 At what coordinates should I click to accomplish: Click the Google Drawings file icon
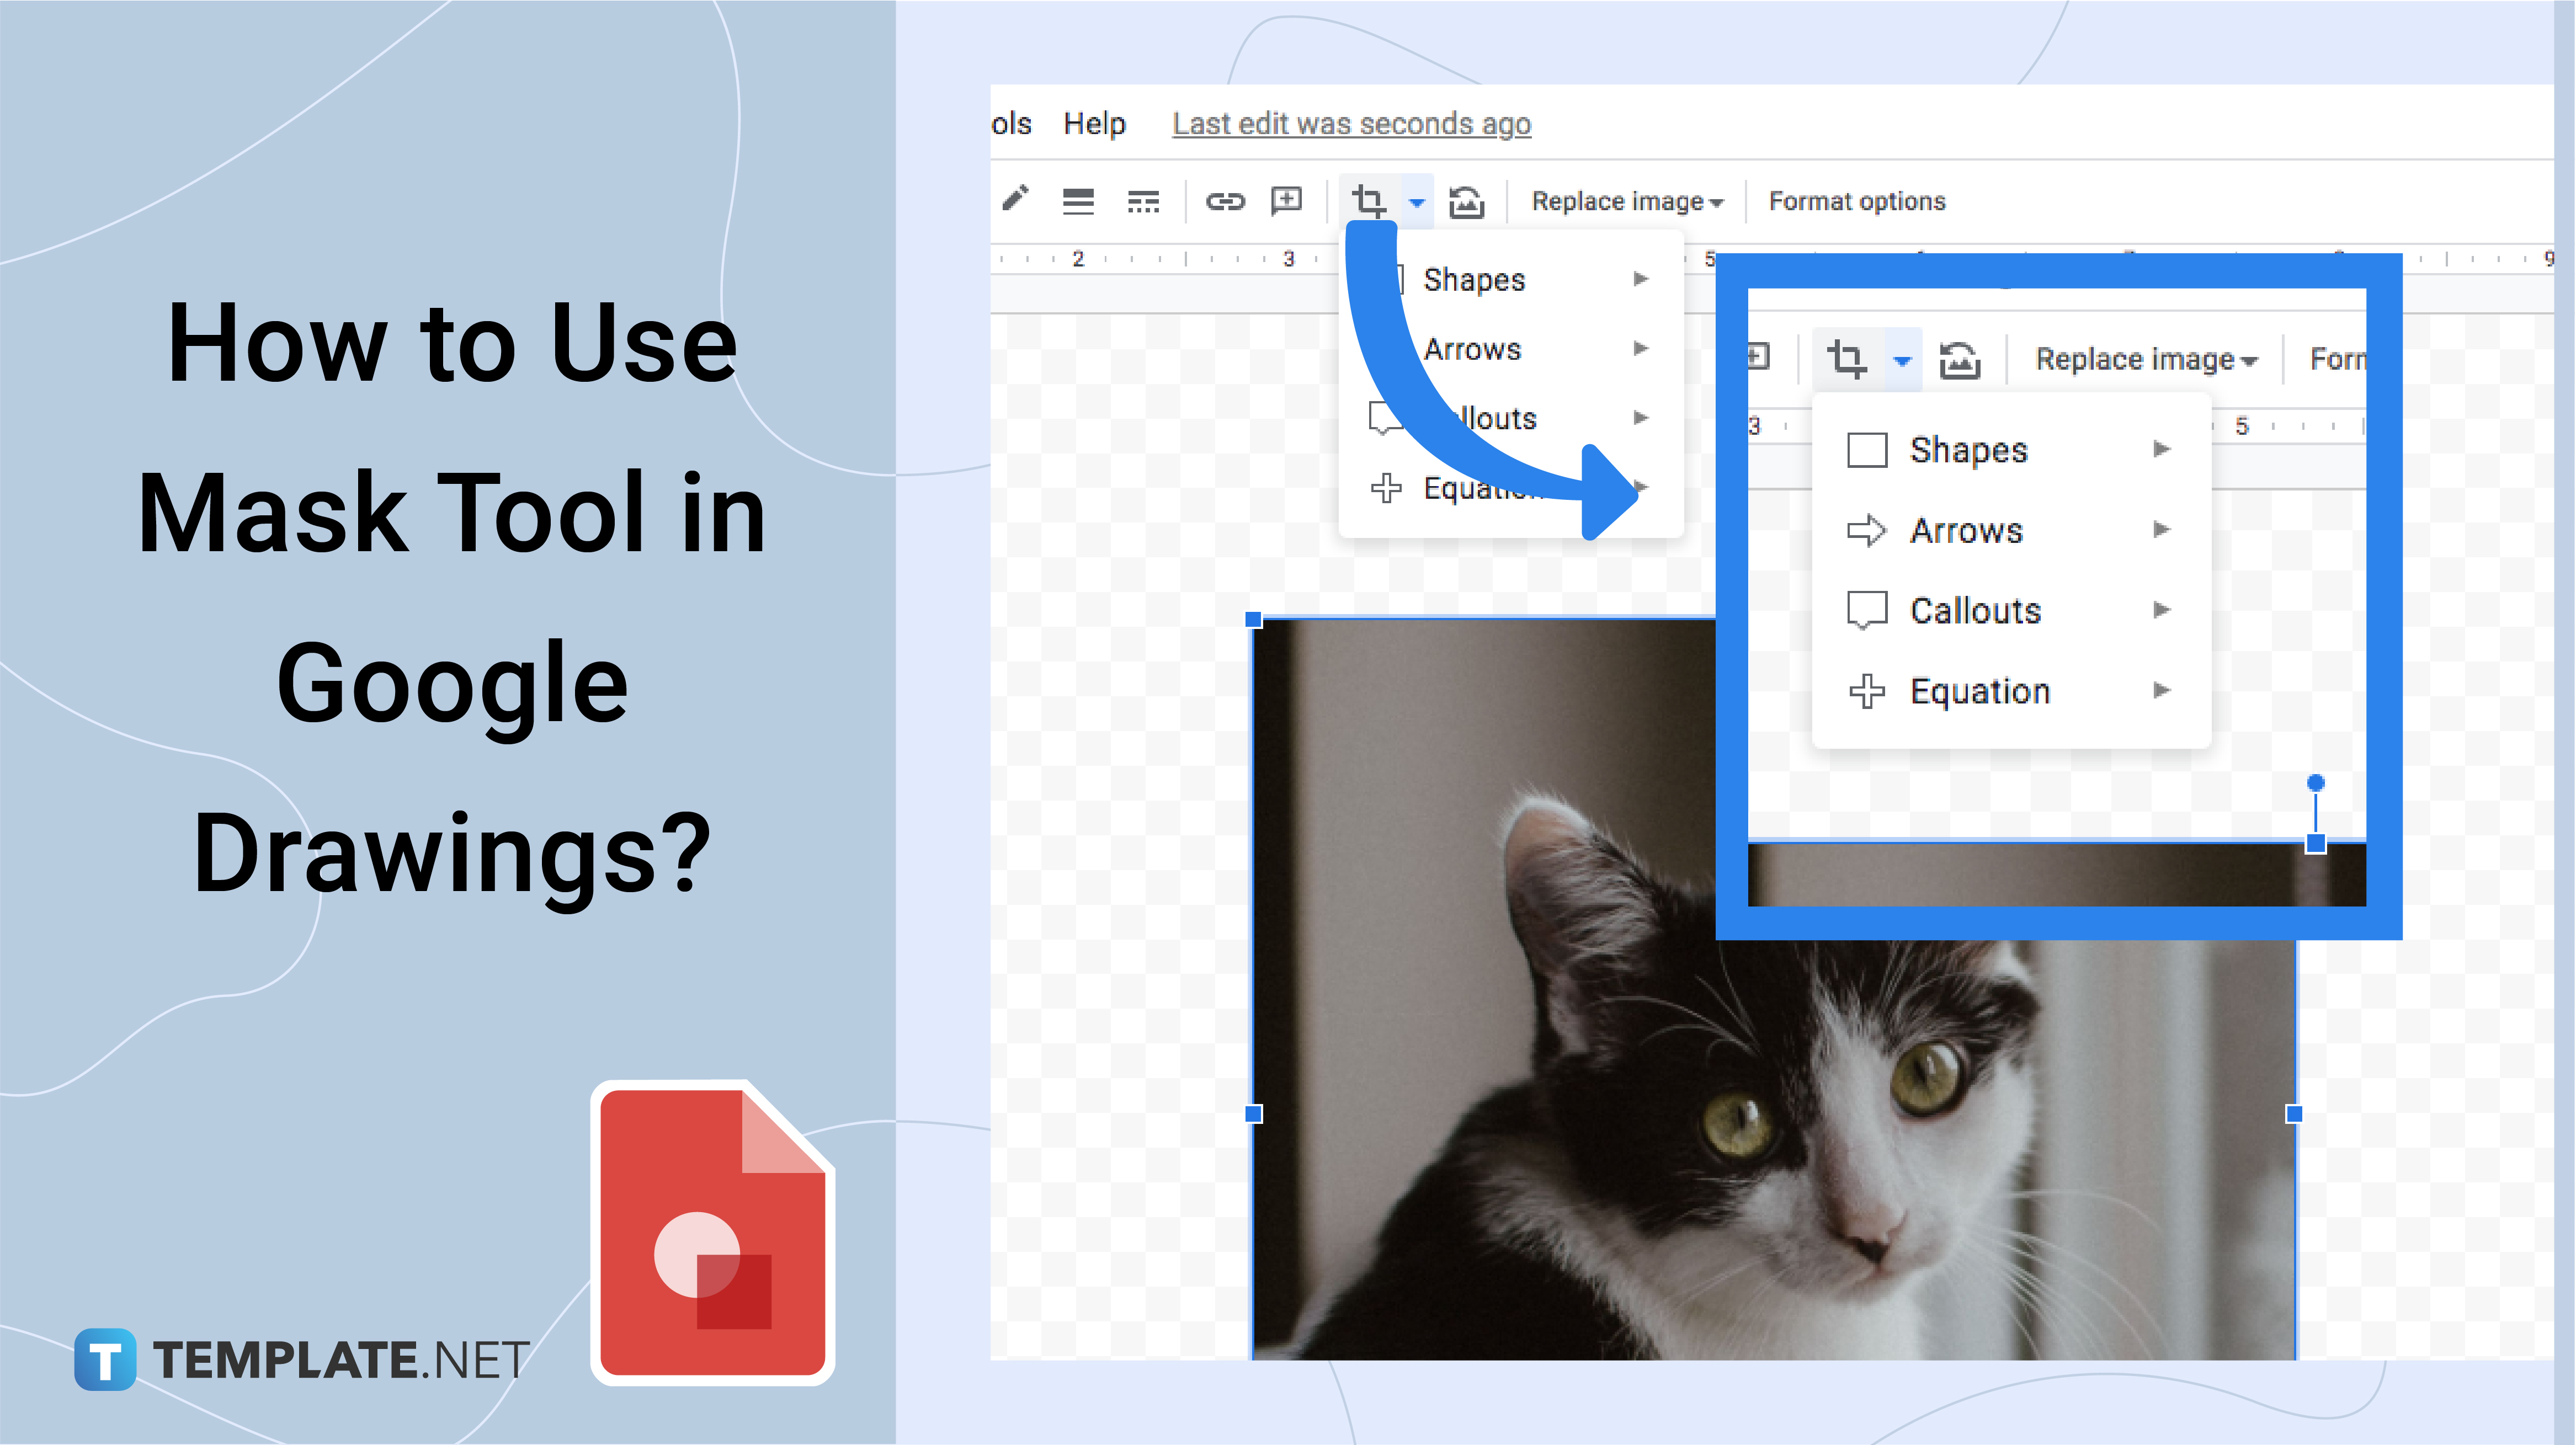tap(713, 1232)
